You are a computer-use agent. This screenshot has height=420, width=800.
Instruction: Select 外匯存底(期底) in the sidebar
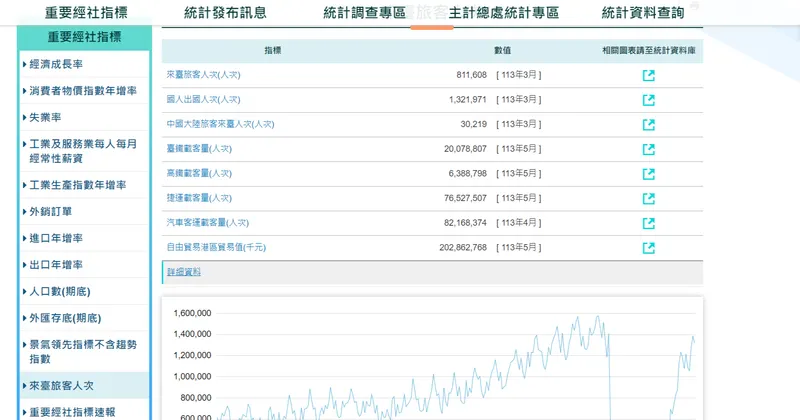point(84,318)
